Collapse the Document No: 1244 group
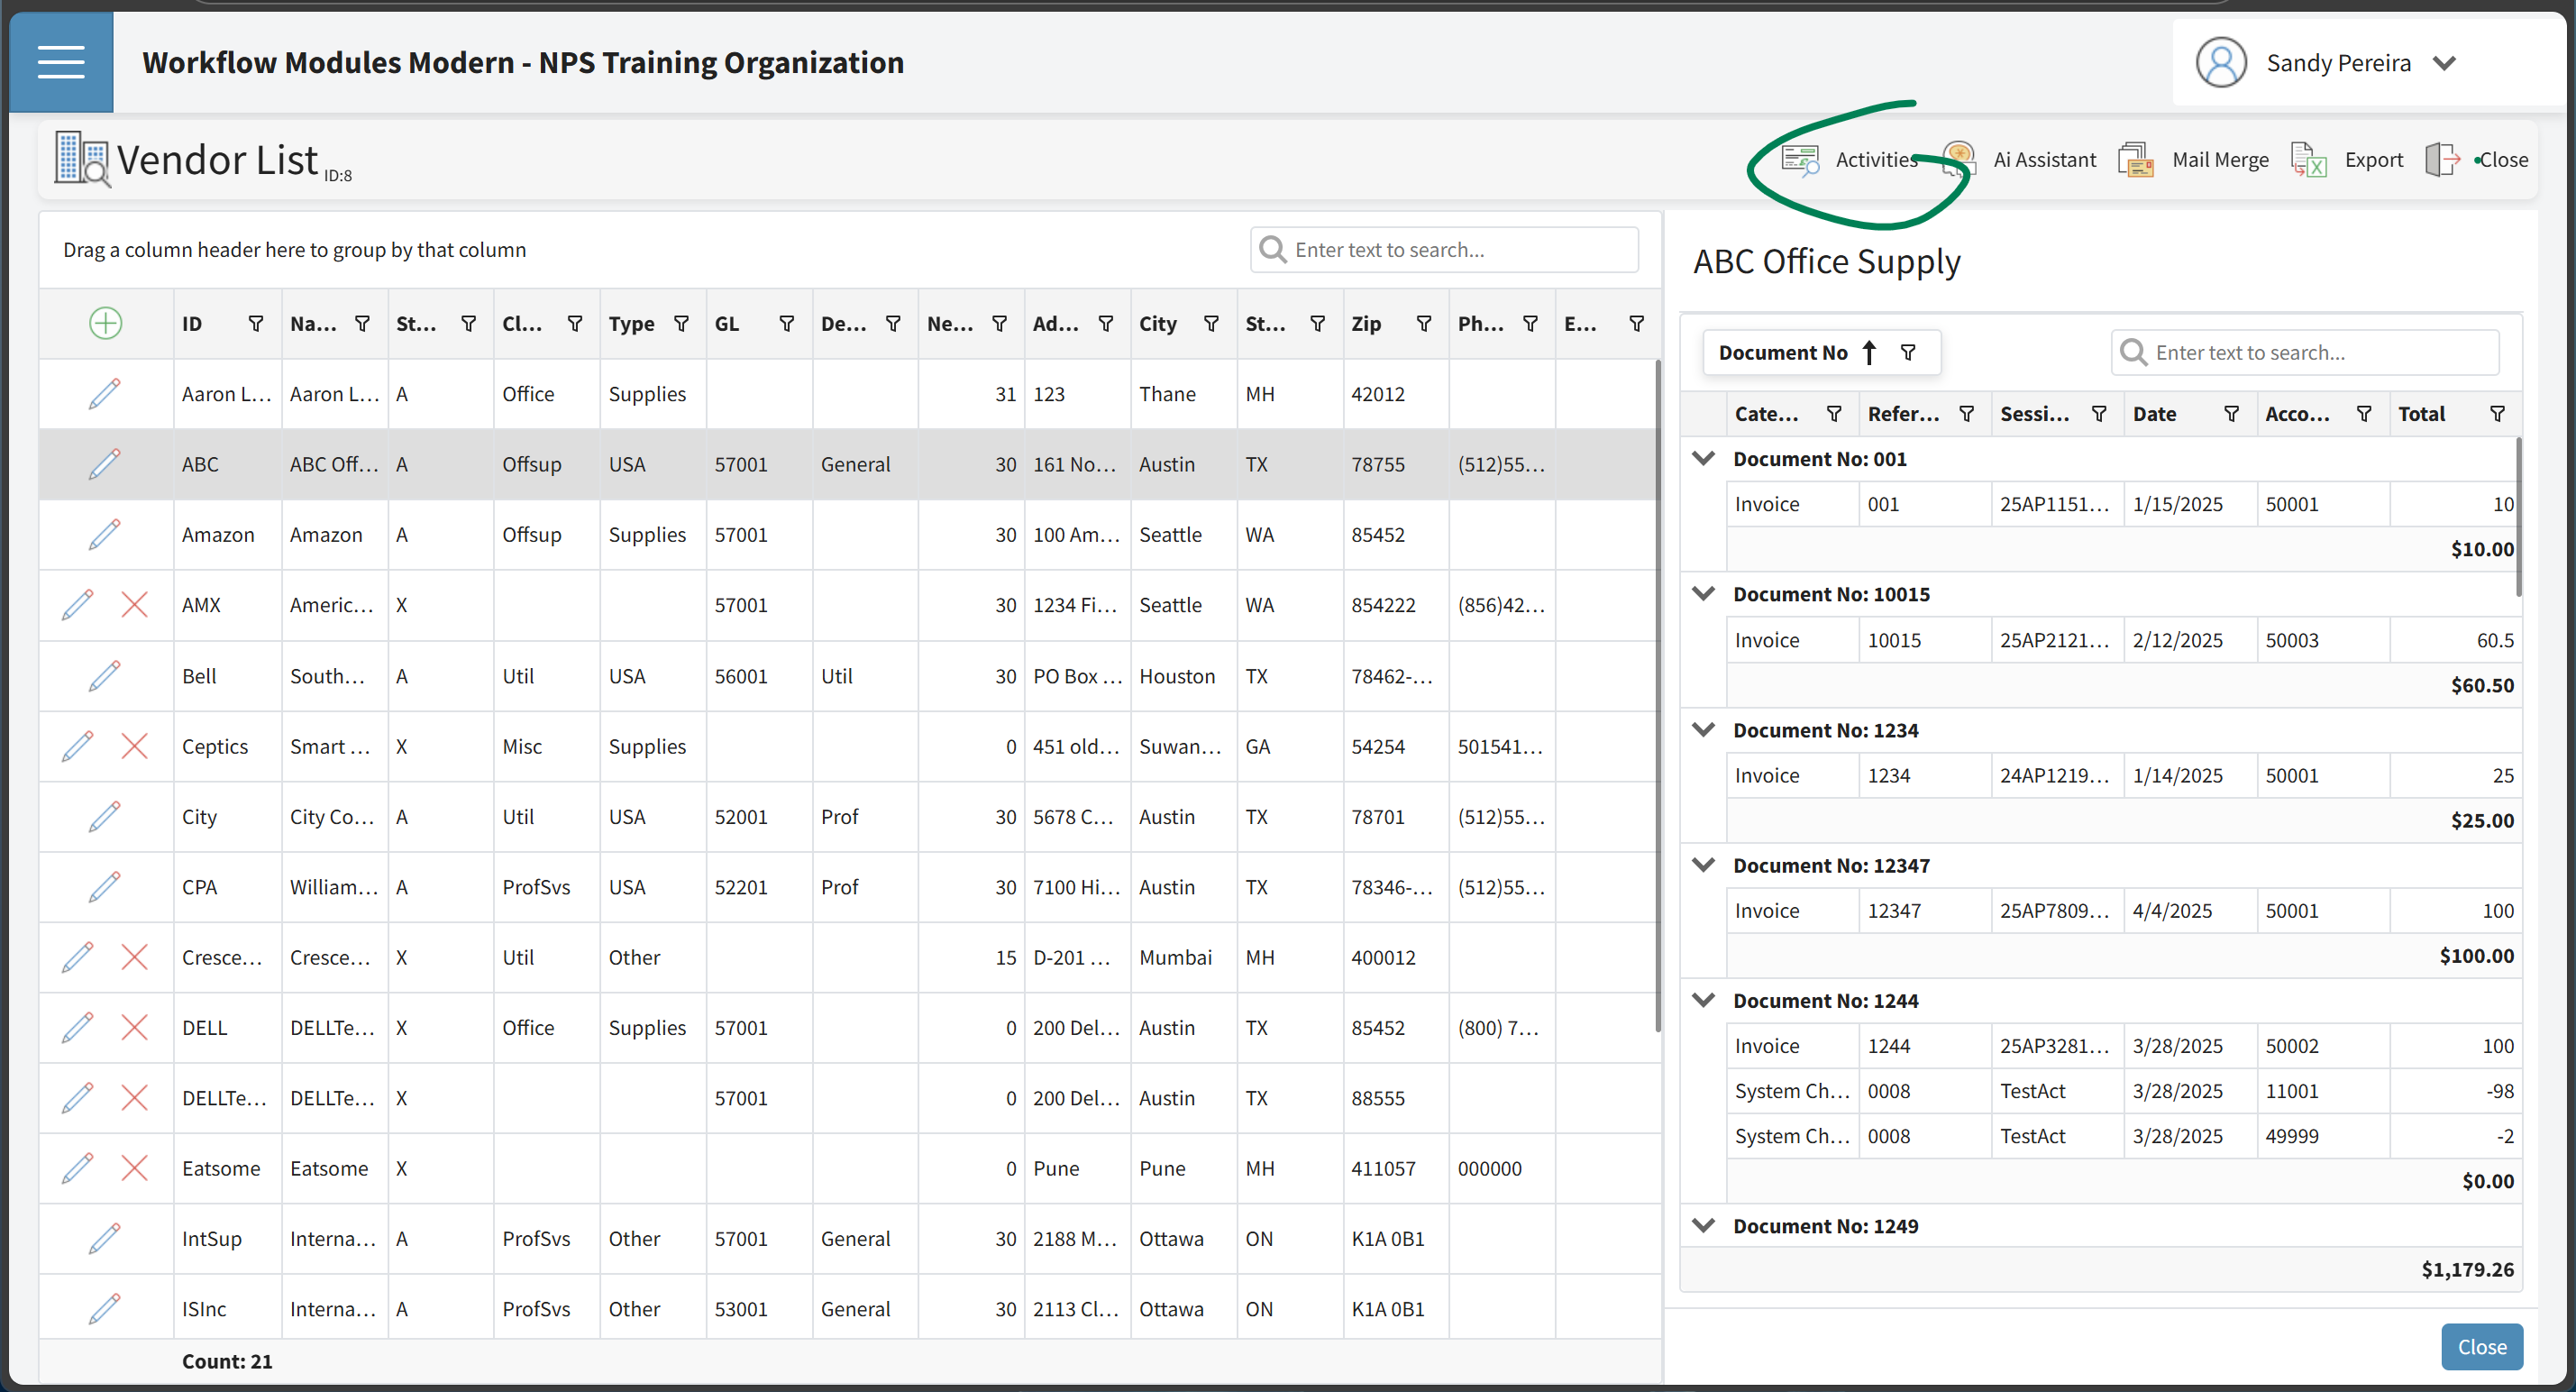2576x1392 pixels. click(1703, 1000)
